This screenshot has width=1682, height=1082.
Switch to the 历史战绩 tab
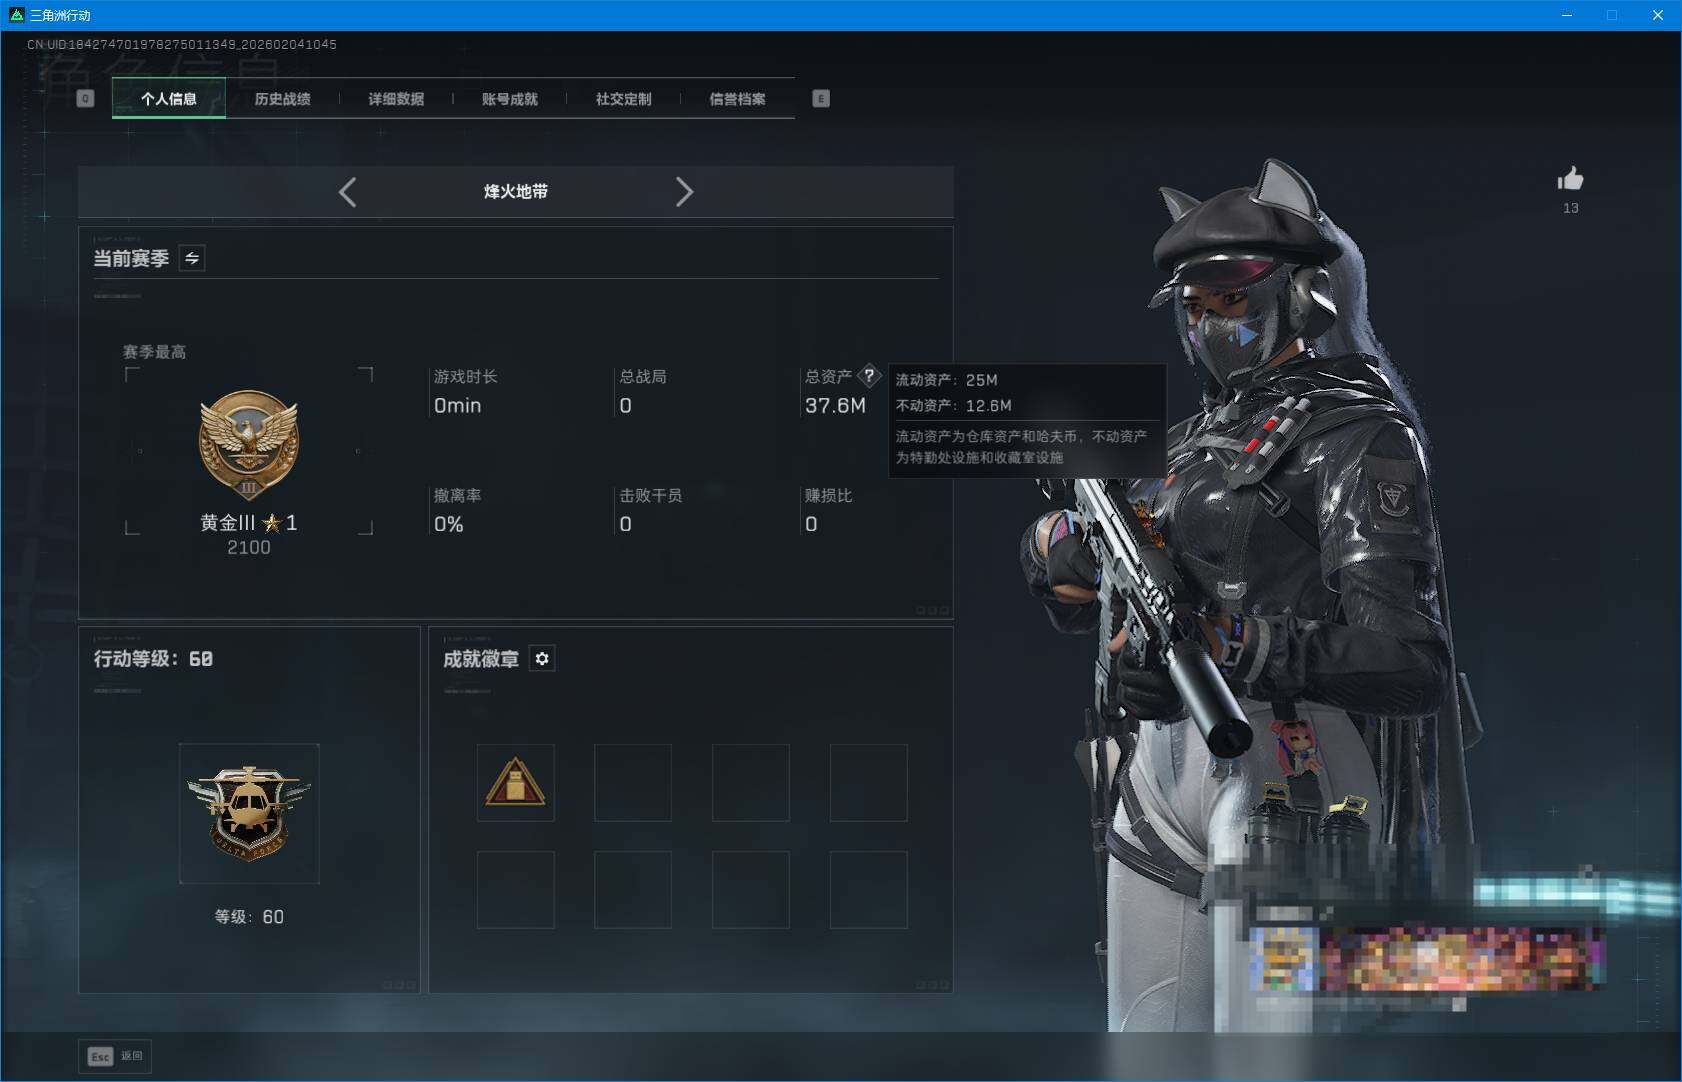pos(282,98)
